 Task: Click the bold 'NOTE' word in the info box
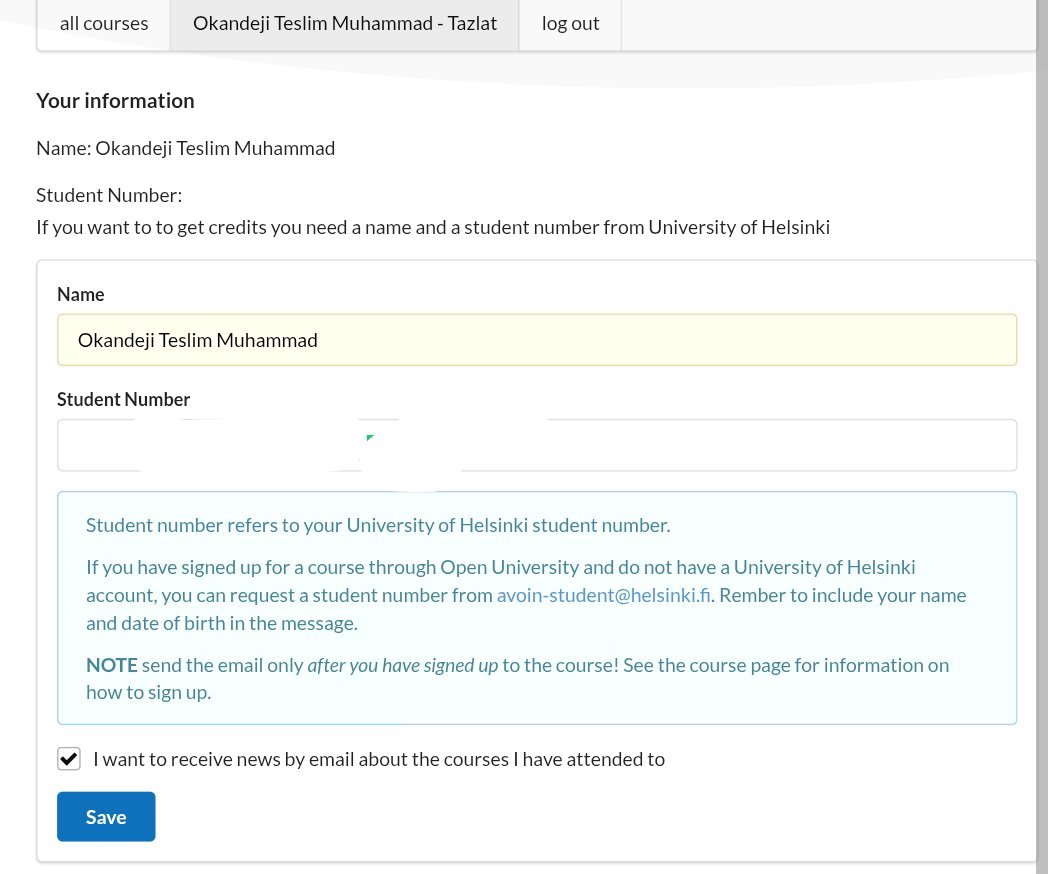point(112,665)
